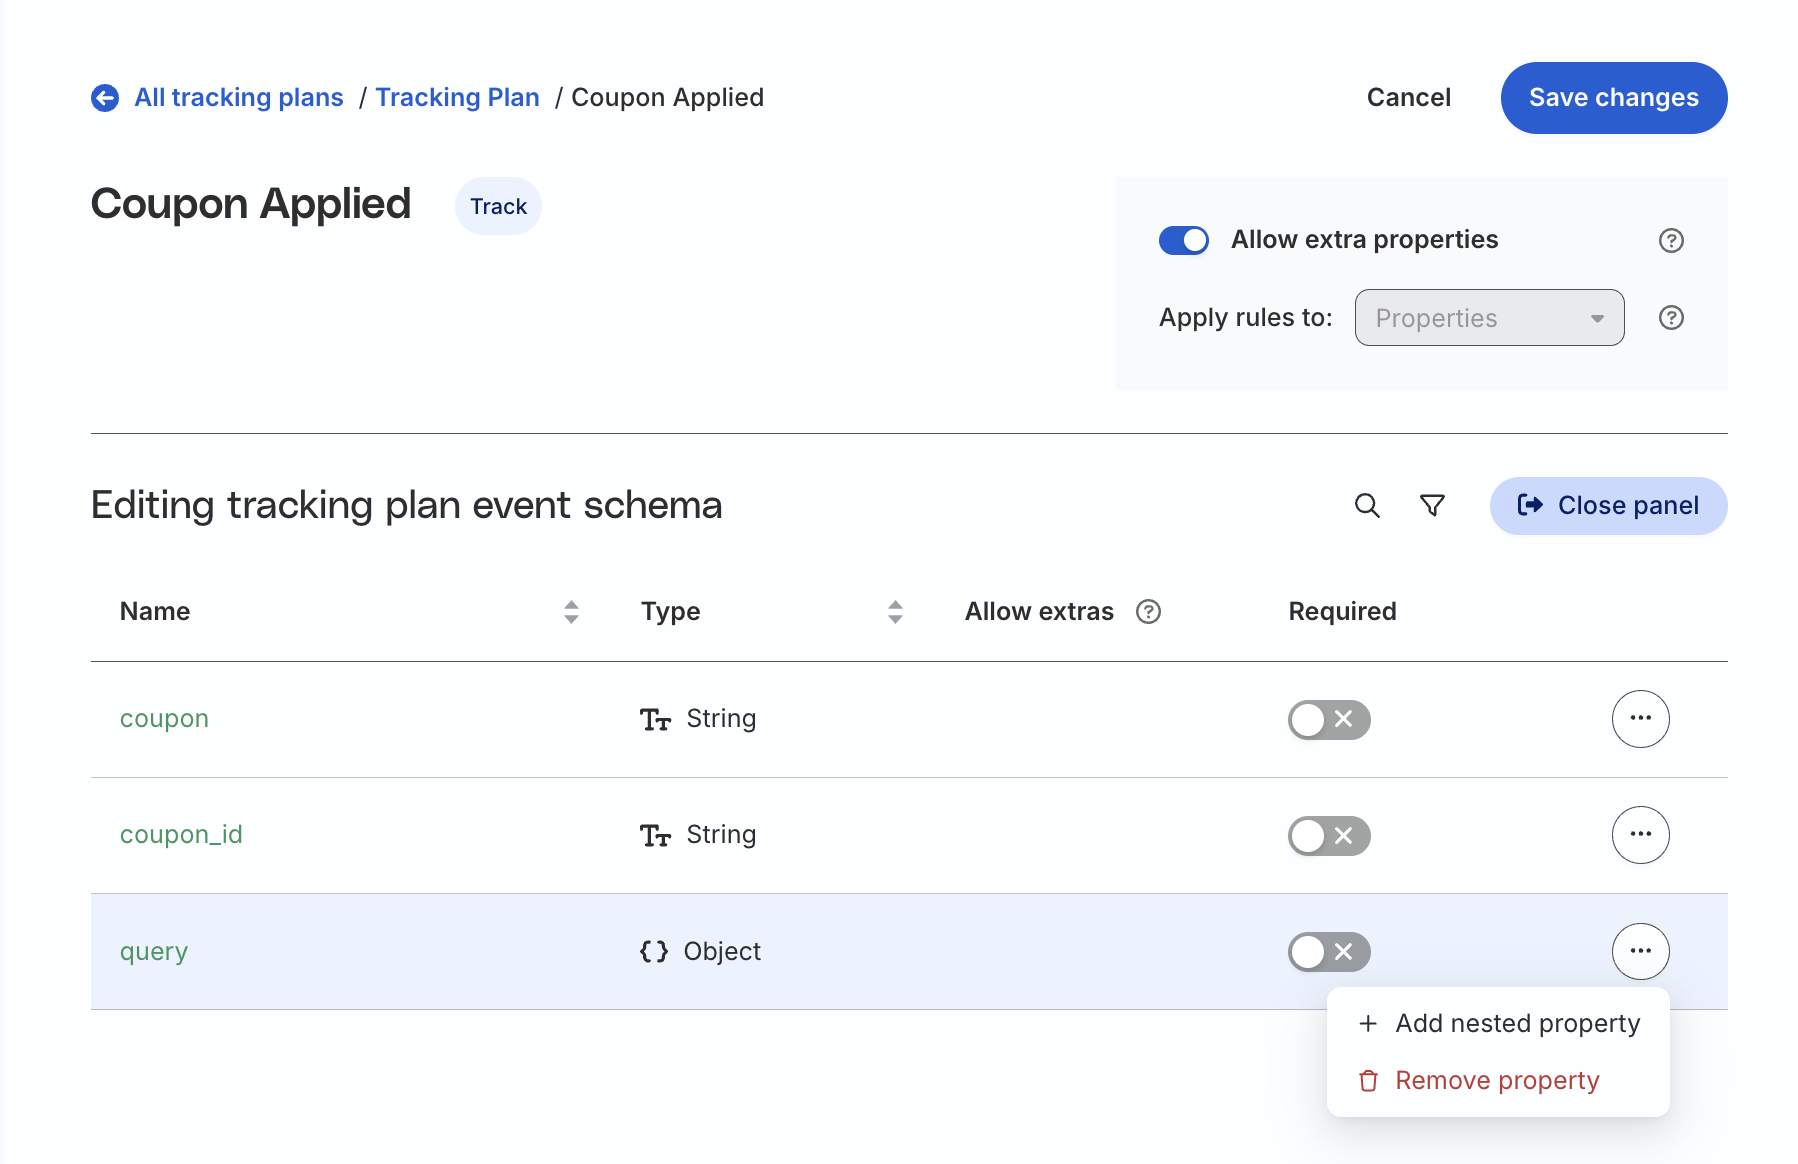Mark the query property as required

[x=1328, y=952]
